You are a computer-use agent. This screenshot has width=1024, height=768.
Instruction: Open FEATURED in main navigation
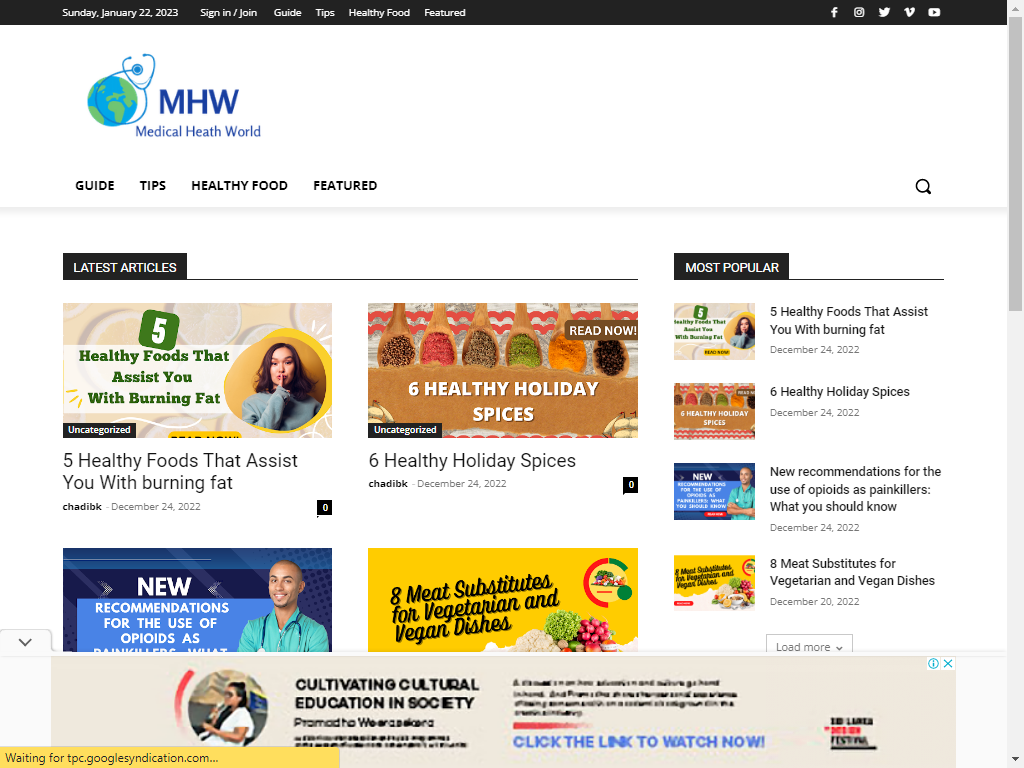[345, 185]
